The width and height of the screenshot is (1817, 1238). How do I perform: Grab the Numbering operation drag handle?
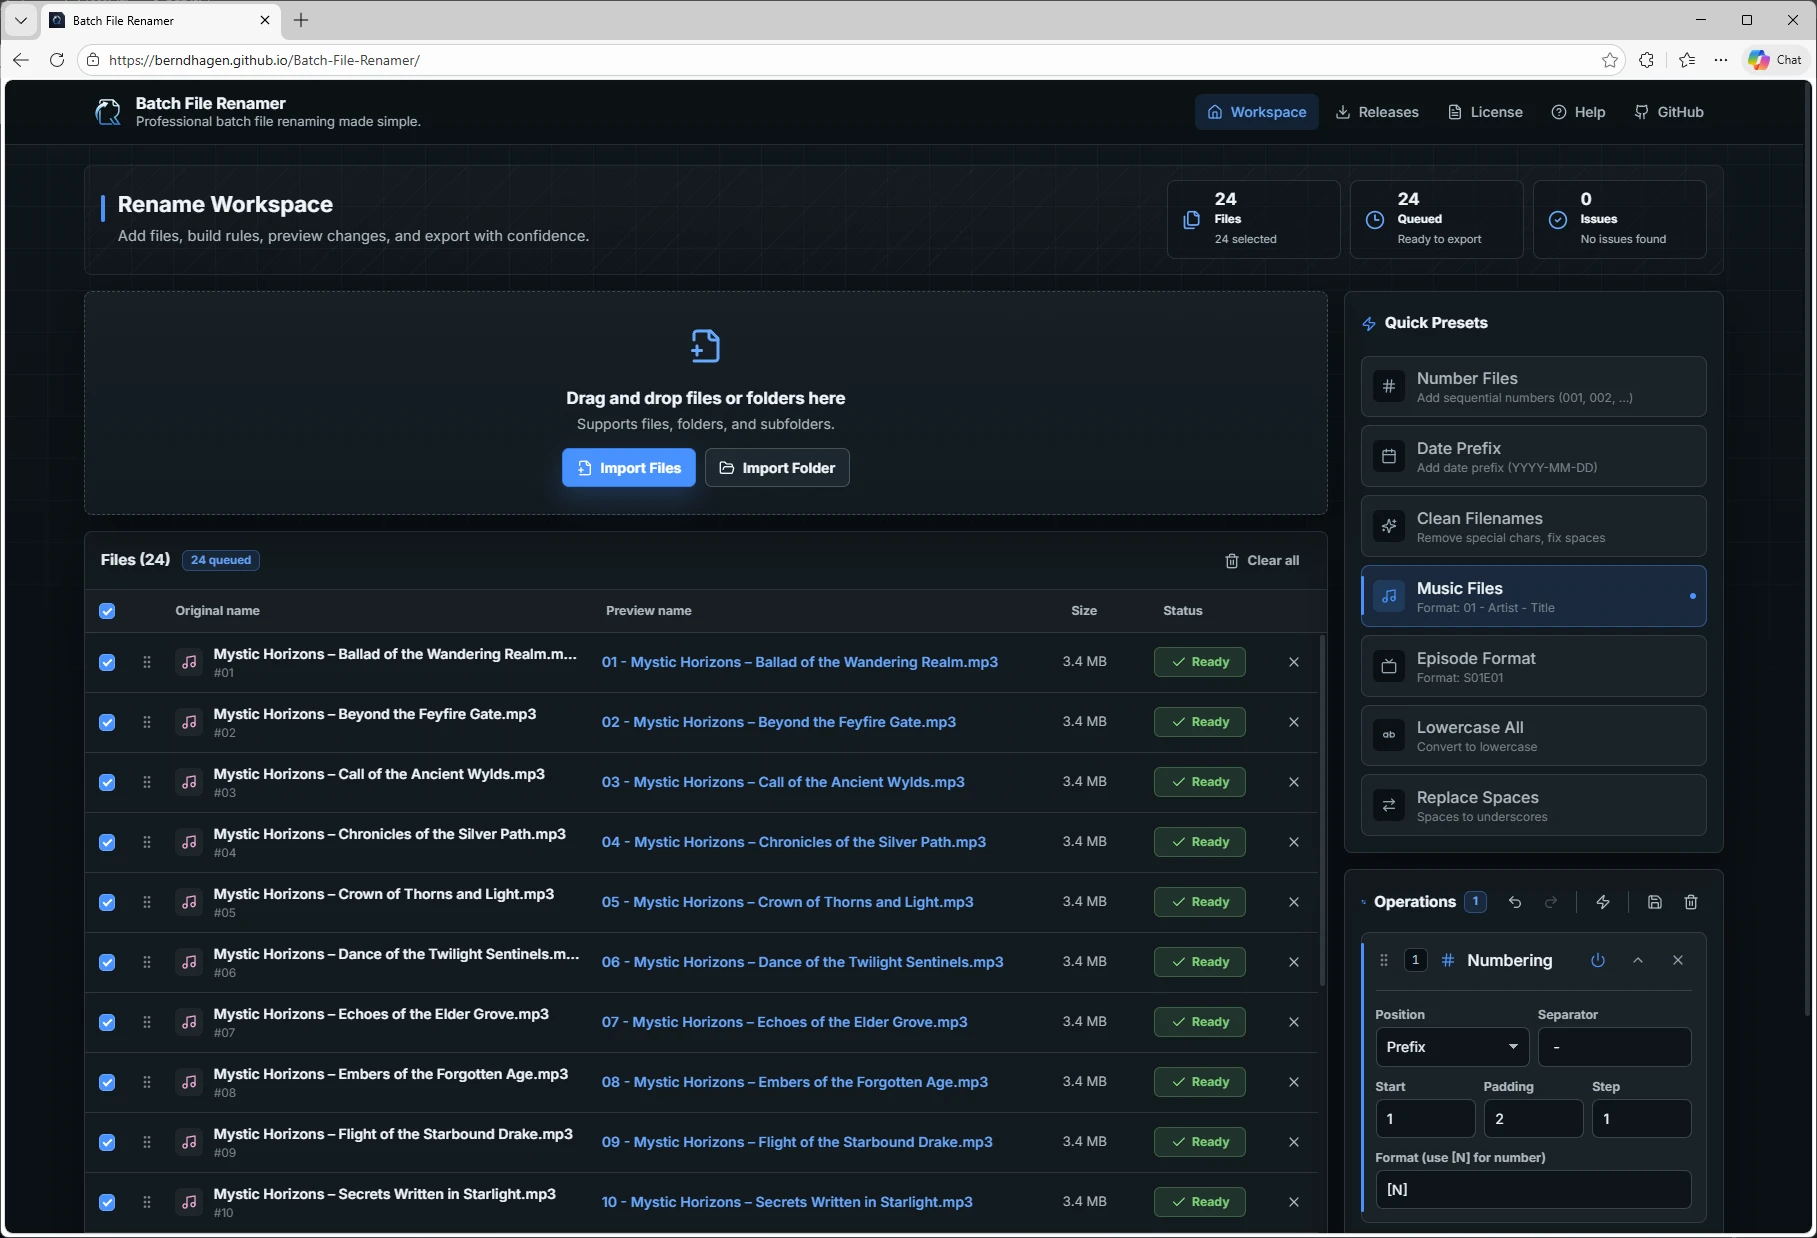pyautogui.click(x=1384, y=960)
